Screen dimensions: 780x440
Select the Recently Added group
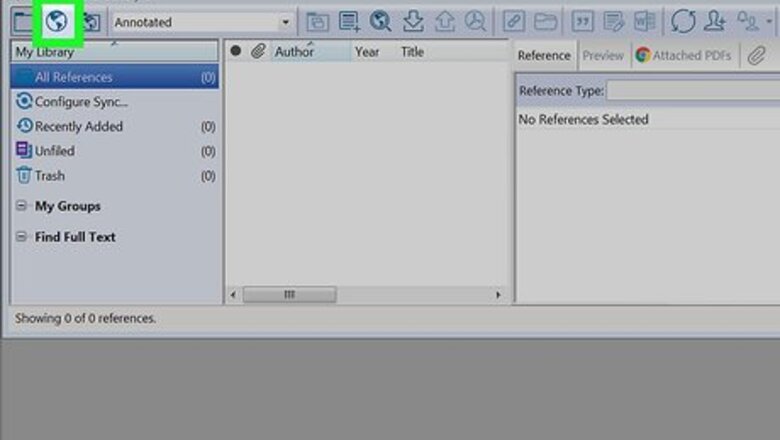coord(114,126)
